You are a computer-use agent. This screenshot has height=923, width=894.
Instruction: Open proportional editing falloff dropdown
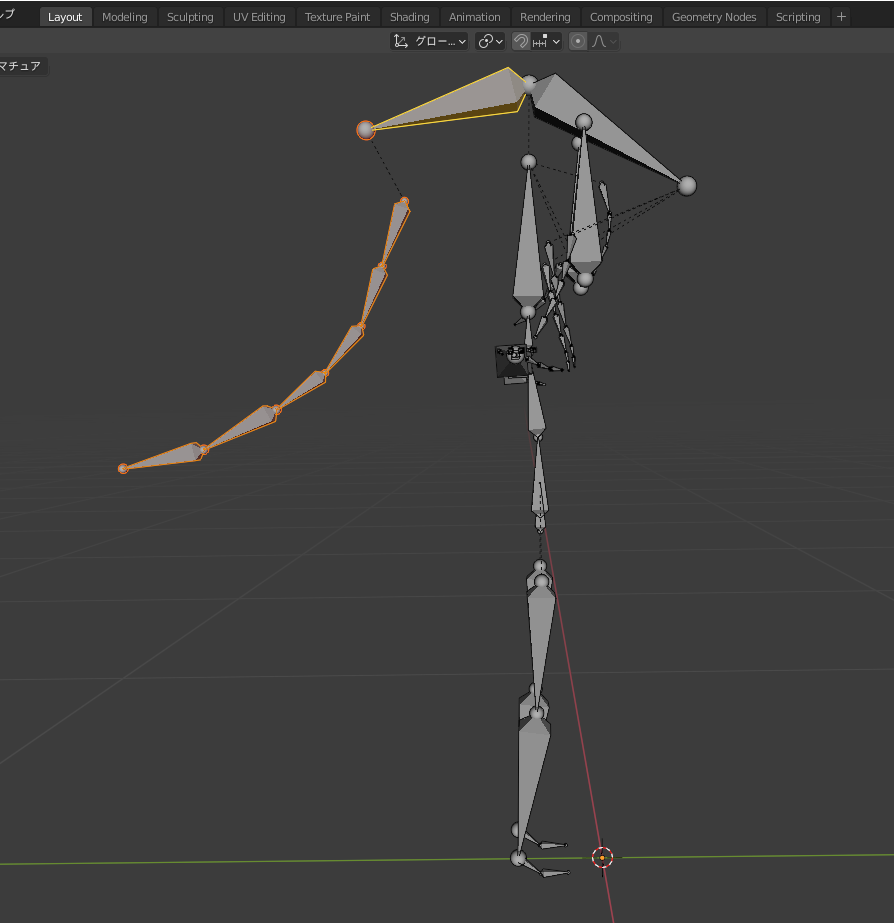[604, 41]
